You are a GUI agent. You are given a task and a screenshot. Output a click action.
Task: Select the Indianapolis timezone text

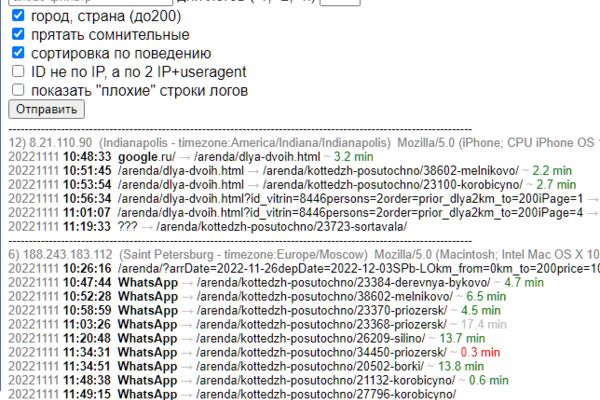pyautogui.click(x=245, y=143)
